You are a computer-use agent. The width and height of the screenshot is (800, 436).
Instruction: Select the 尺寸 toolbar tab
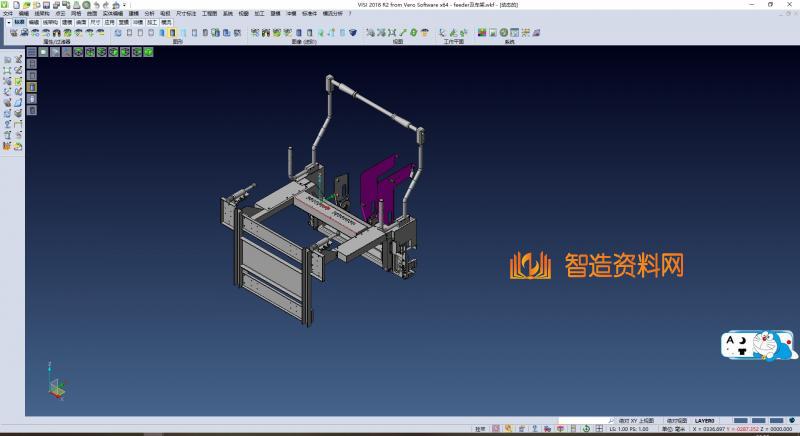95,21
